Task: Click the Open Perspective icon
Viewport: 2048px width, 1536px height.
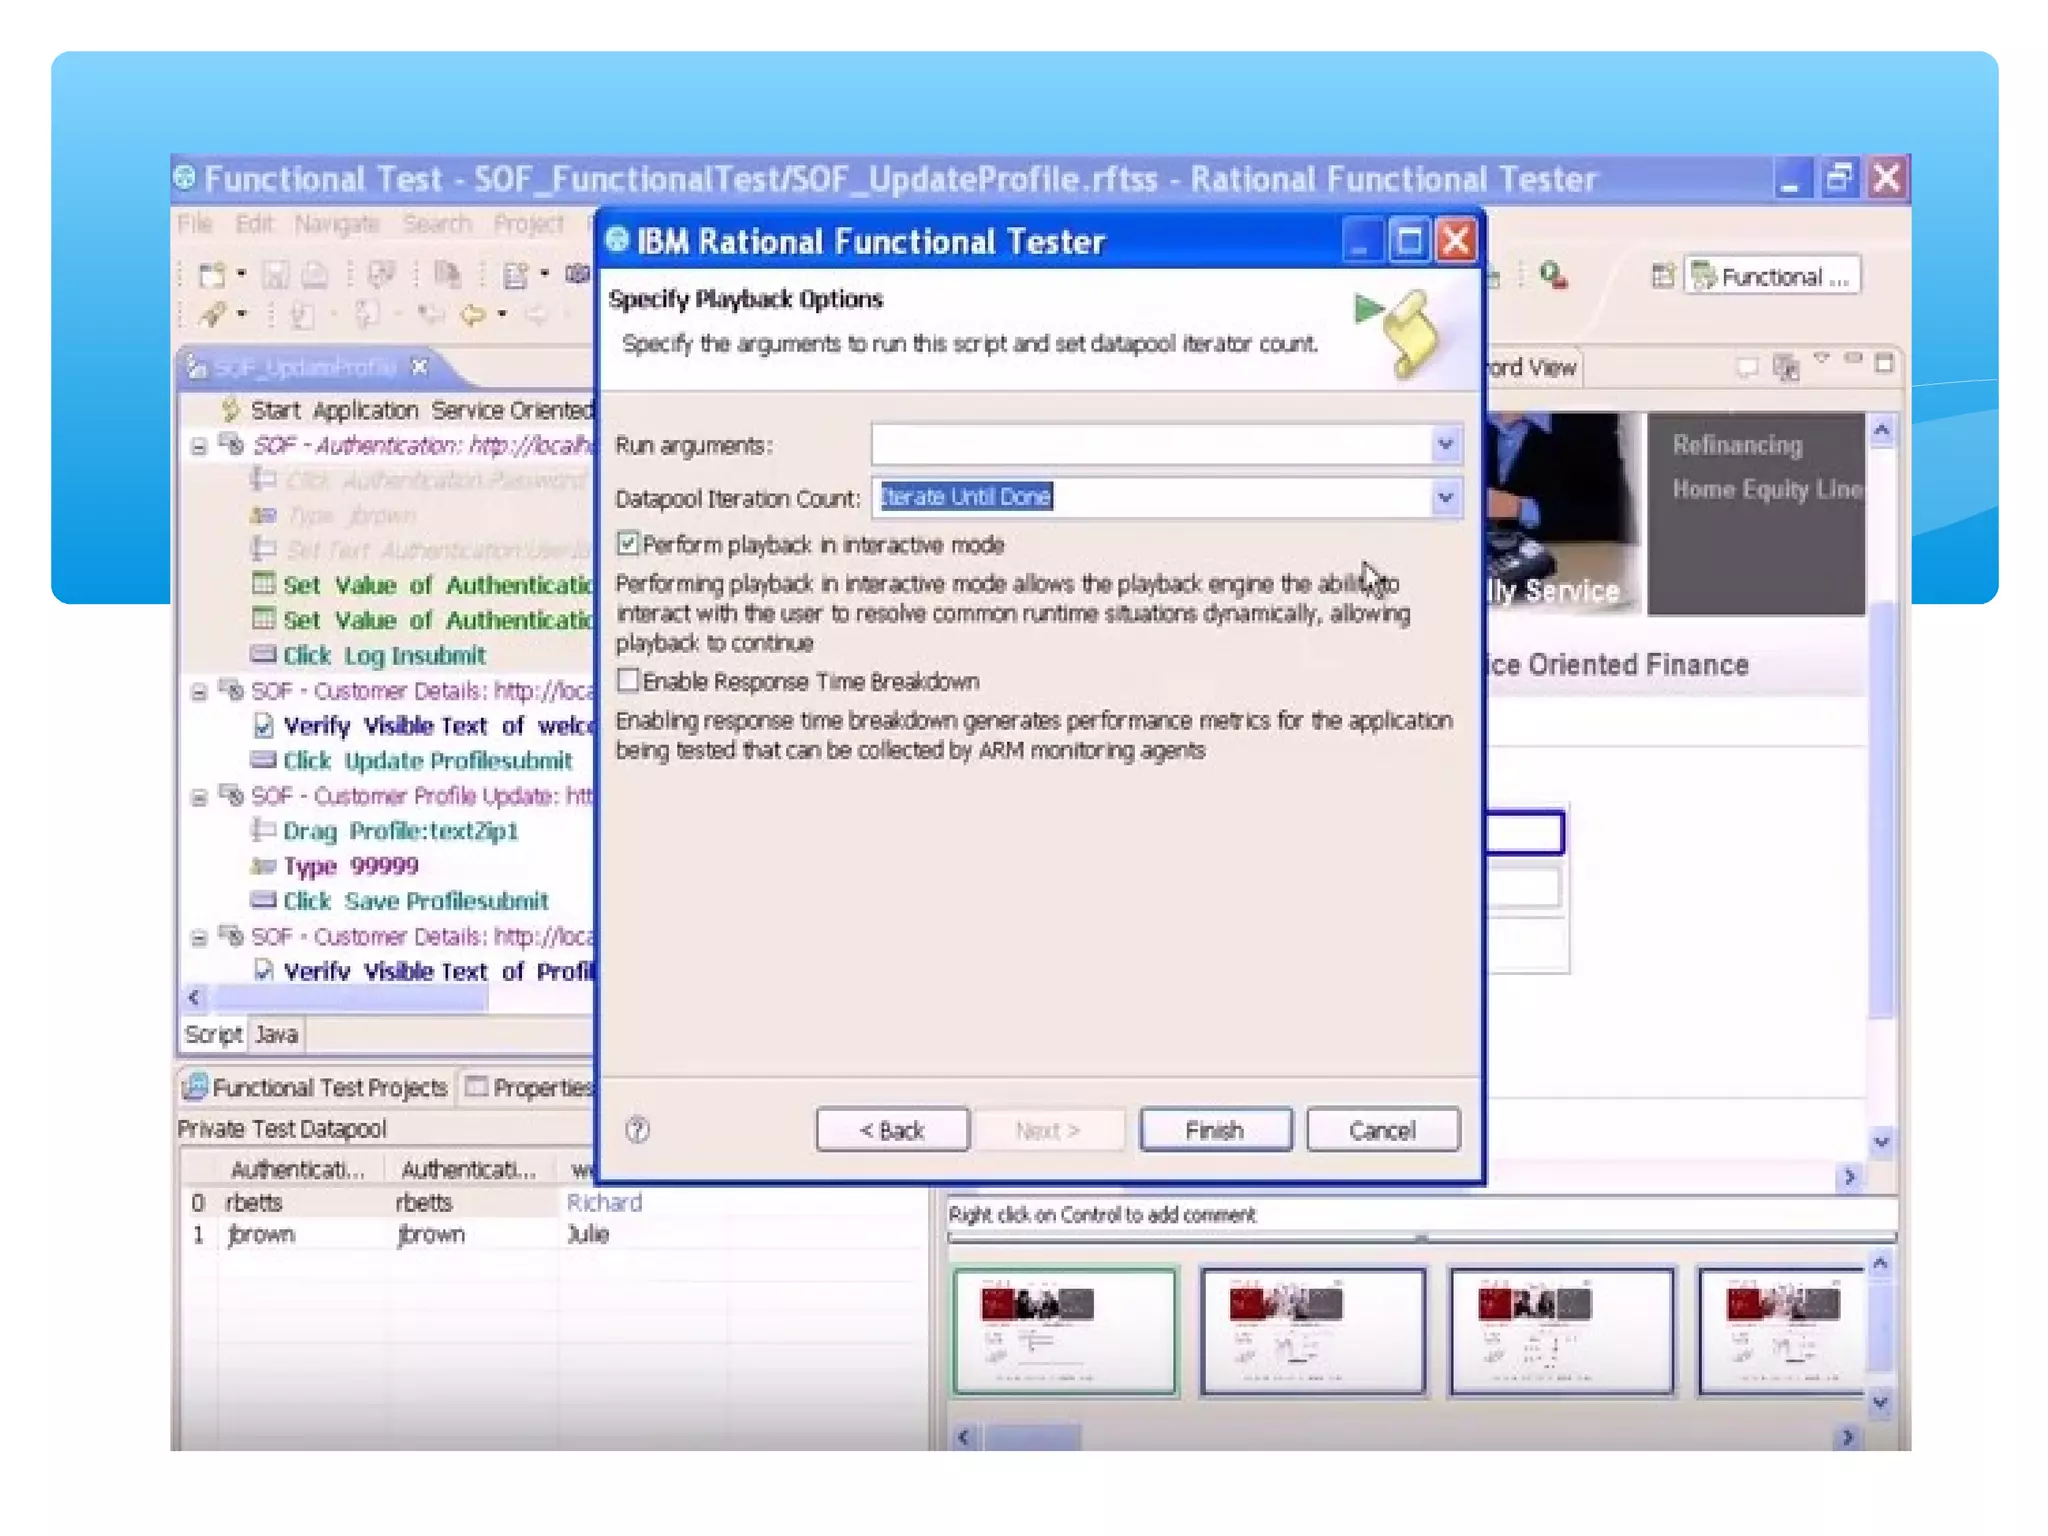Action: 1662,276
